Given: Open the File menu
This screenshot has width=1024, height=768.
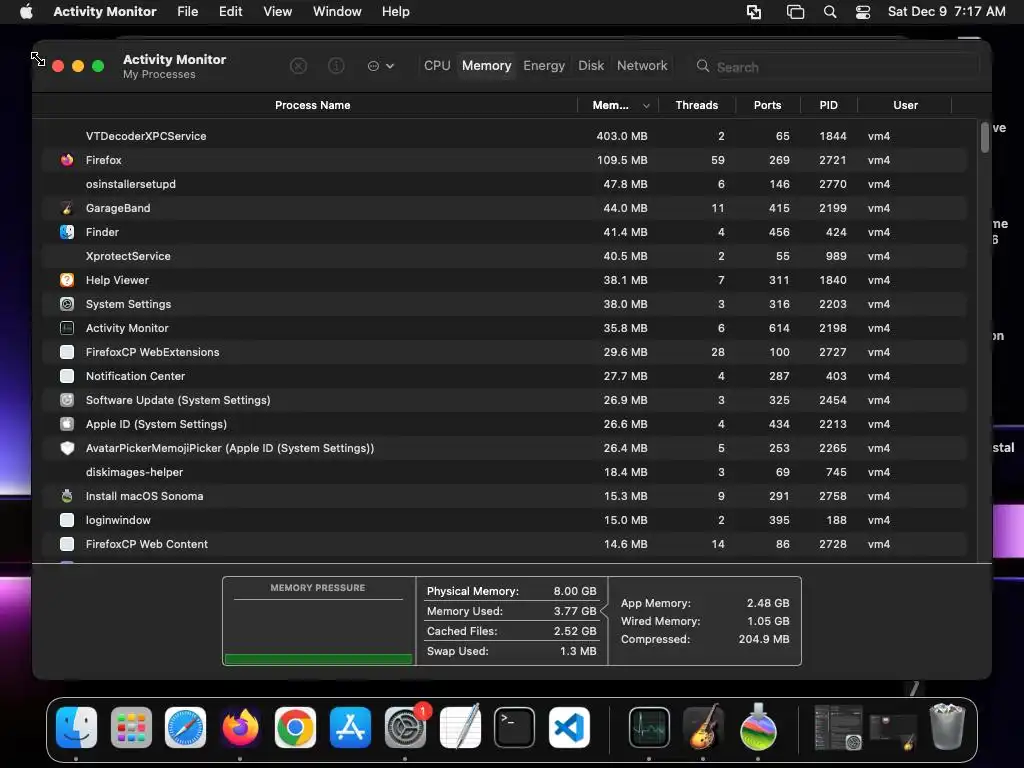Looking at the screenshot, I should coord(187,11).
